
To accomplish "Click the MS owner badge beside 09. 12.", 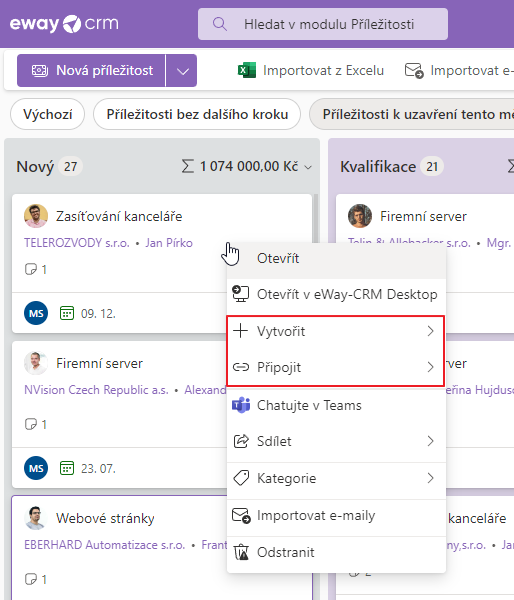I will pos(36,313).
